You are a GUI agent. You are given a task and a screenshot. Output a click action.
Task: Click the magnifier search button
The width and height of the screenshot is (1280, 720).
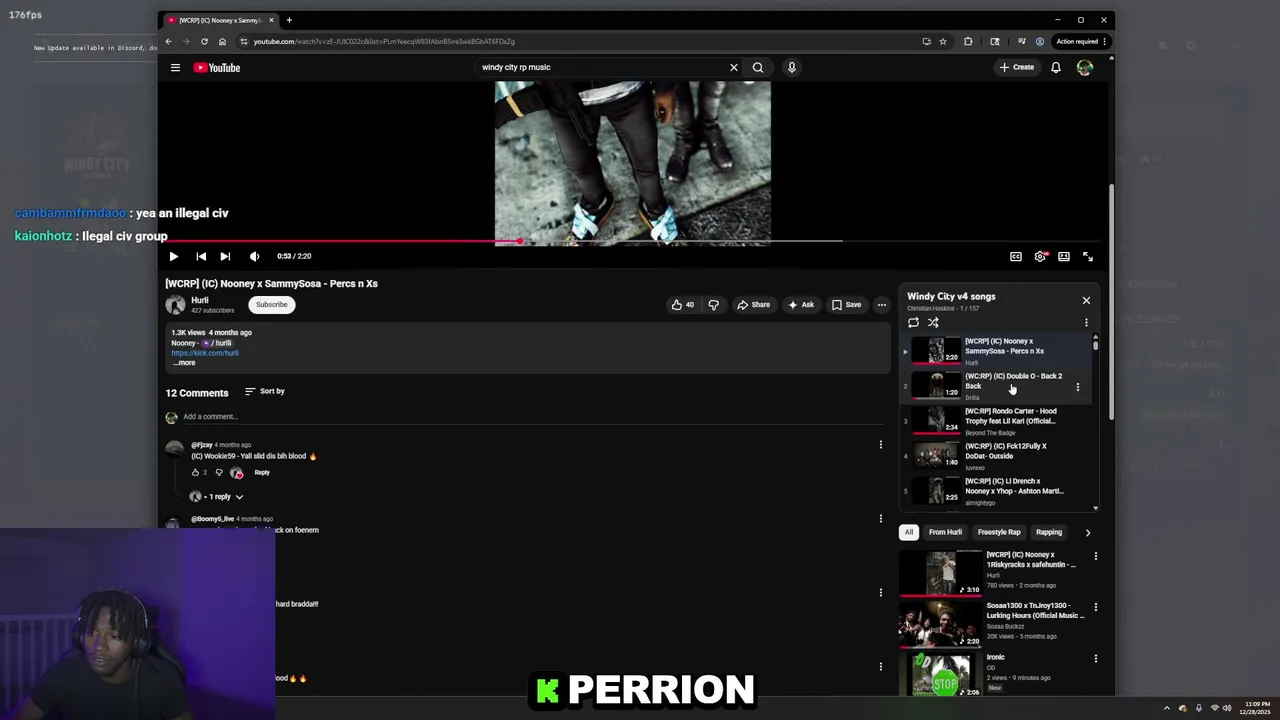point(758,68)
